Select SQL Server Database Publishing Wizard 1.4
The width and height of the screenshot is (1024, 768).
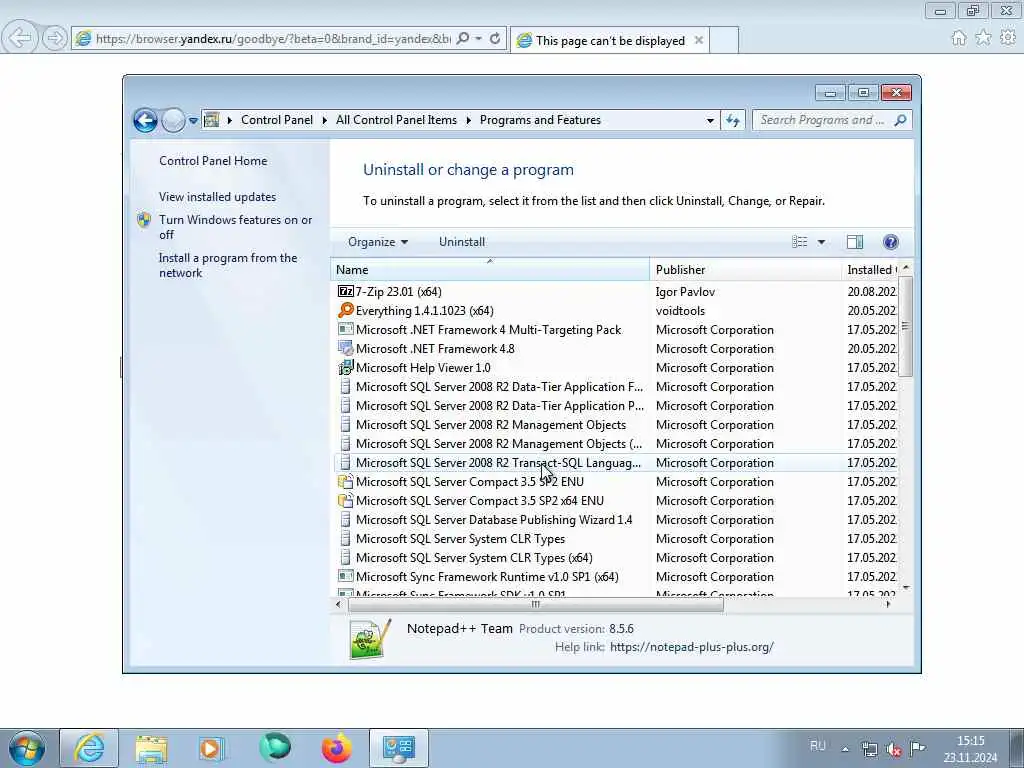coord(494,520)
